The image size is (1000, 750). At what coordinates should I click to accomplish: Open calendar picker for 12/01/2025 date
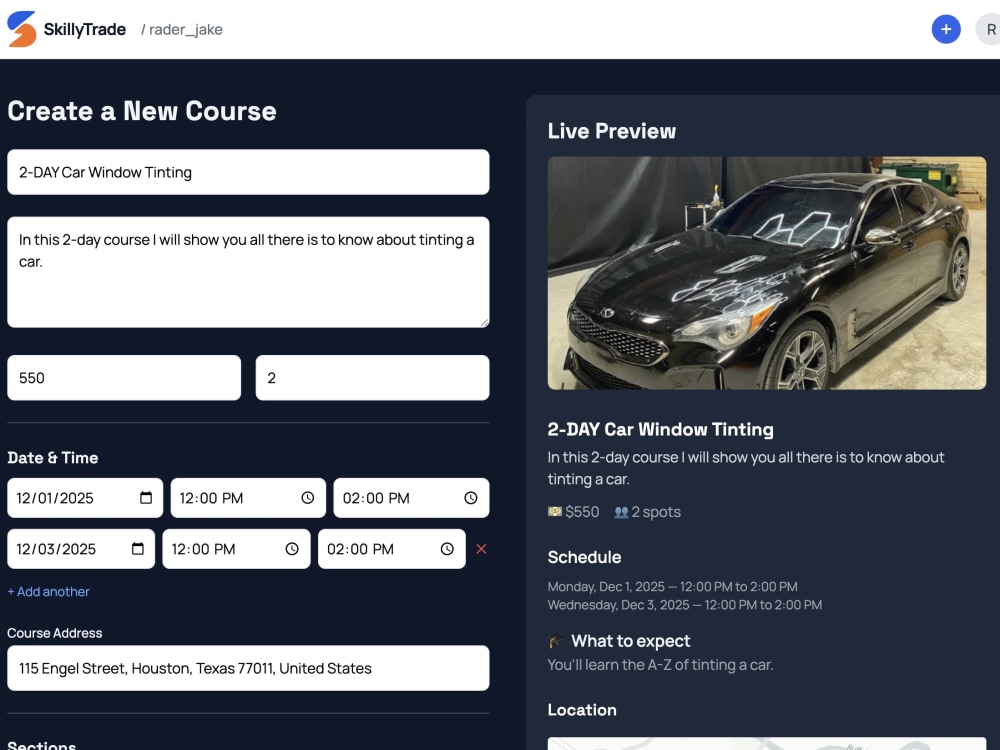pyautogui.click(x=146, y=497)
